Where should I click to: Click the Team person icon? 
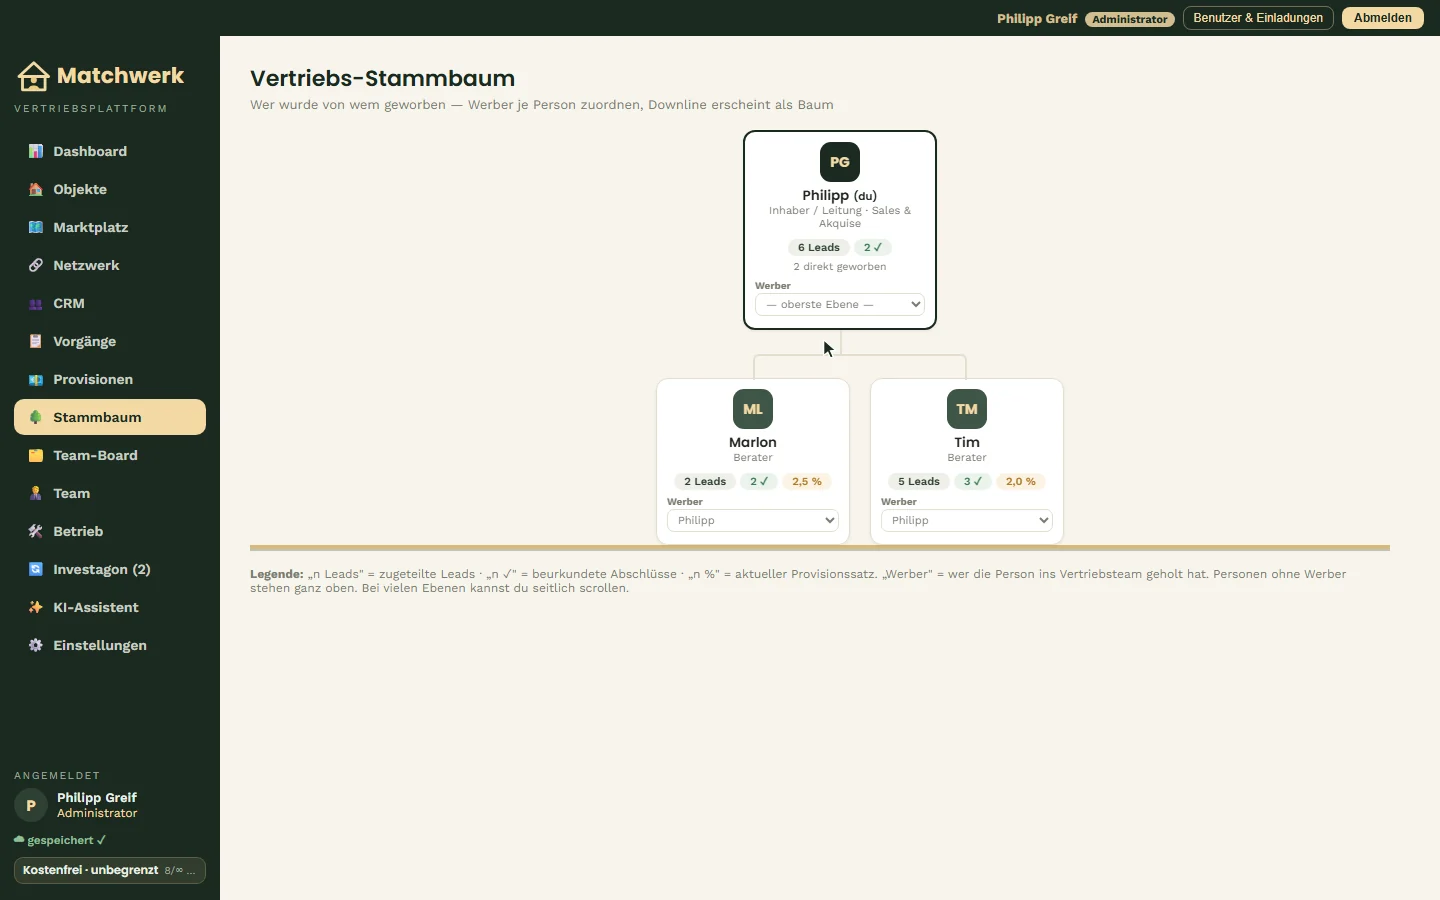tap(36, 493)
